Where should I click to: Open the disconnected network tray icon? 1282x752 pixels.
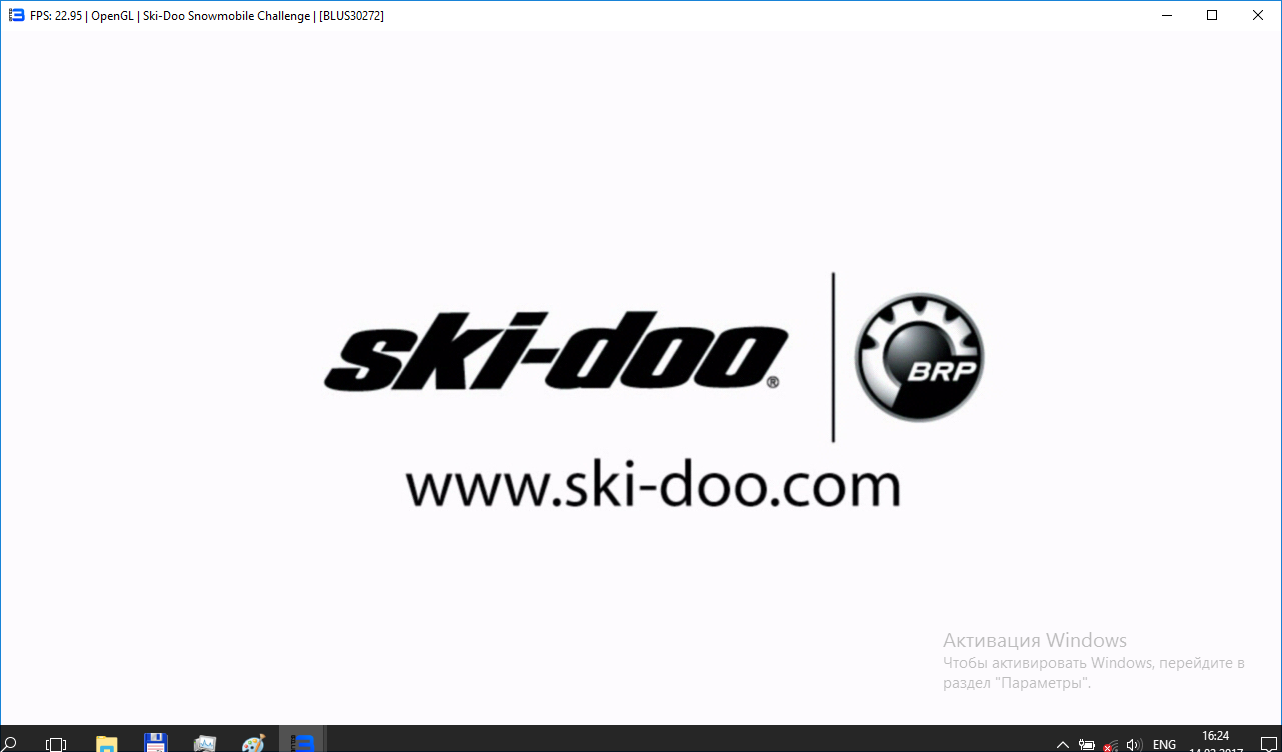click(x=1110, y=745)
